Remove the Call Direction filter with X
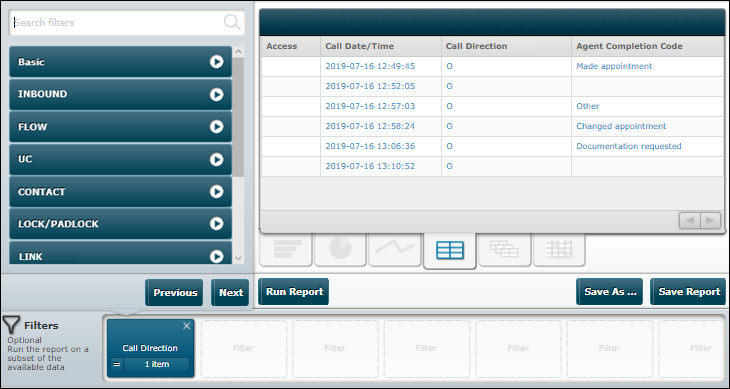The height and width of the screenshot is (389, 730). coord(187,326)
